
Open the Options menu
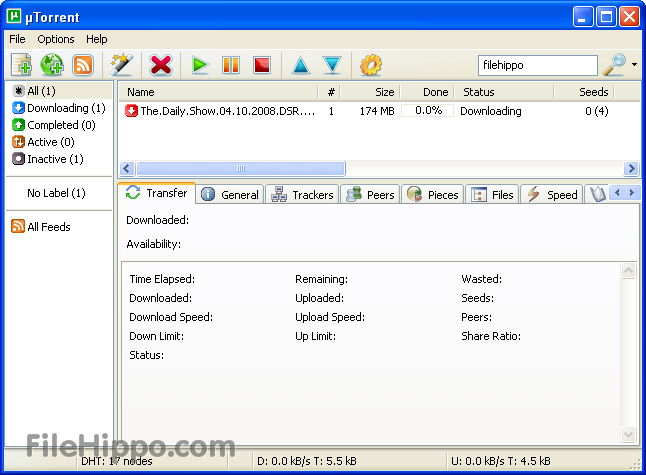[56, 39]
